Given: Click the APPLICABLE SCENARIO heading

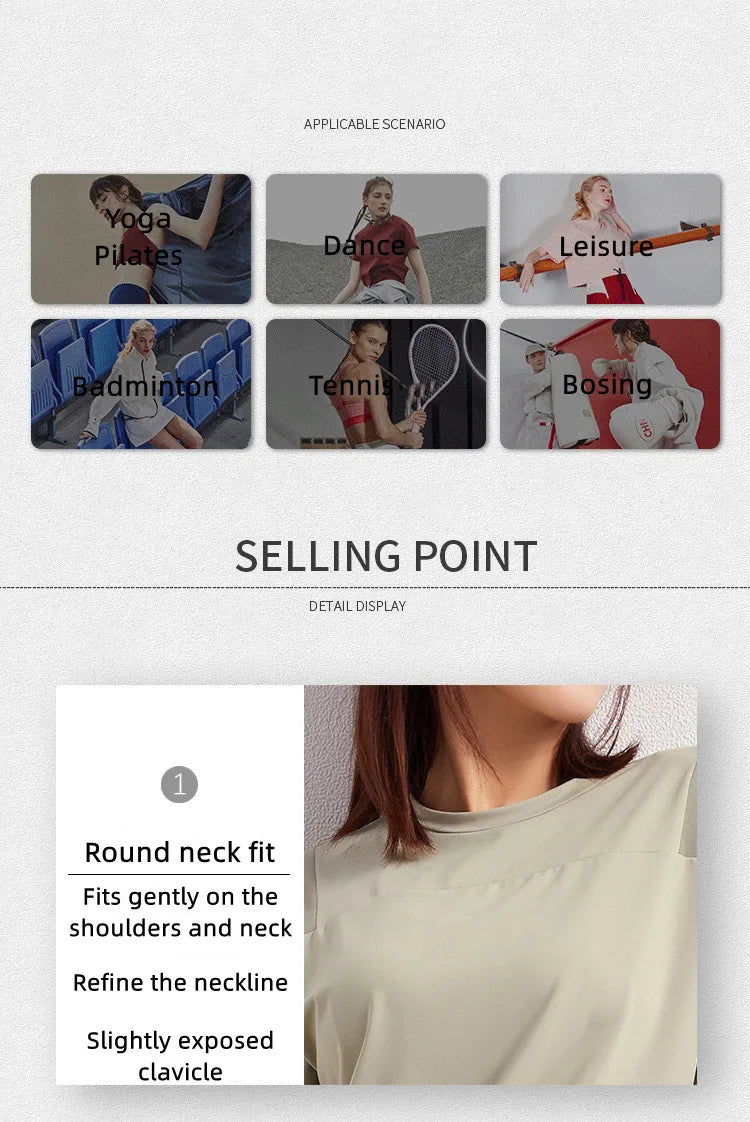Looking at the screenshot, I should click(x=374, y=124).
